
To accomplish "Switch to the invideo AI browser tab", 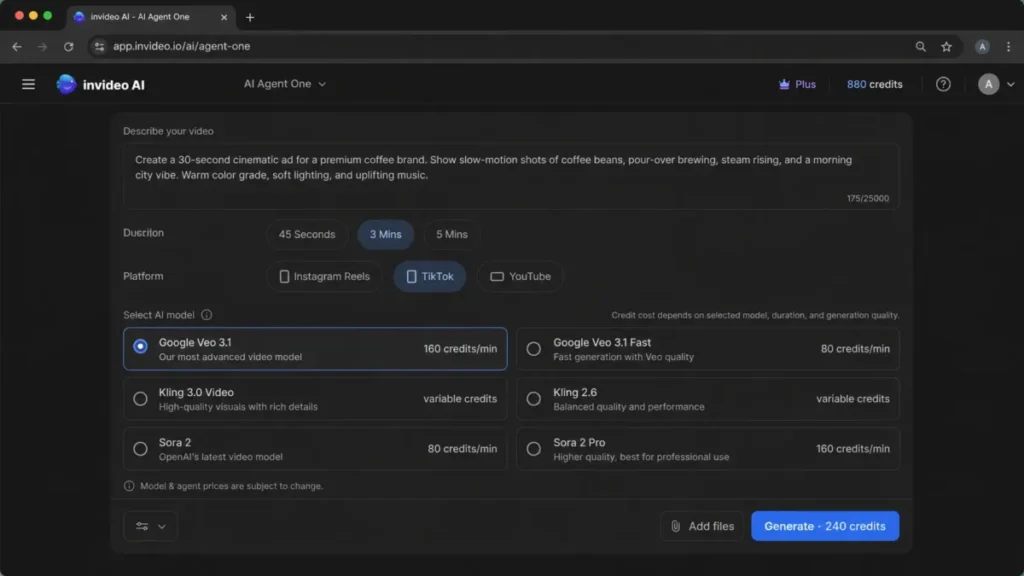I will pyautogui.click(x=150, y=17).
